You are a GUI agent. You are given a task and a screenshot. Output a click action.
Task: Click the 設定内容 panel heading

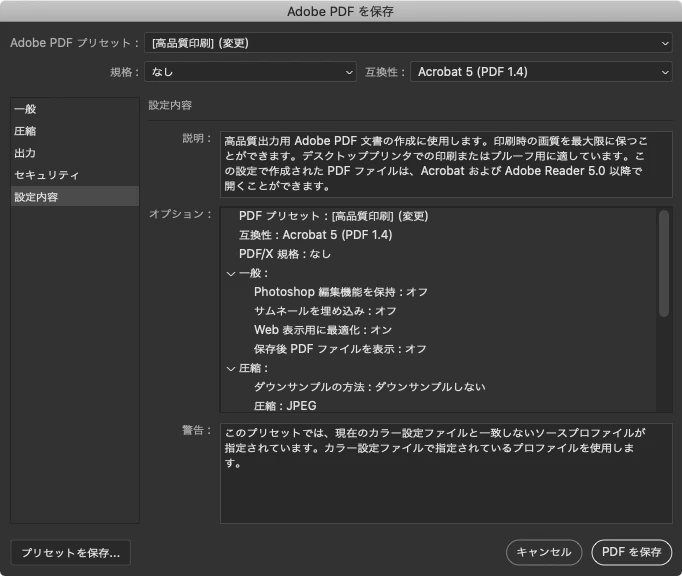click(170, 105)
